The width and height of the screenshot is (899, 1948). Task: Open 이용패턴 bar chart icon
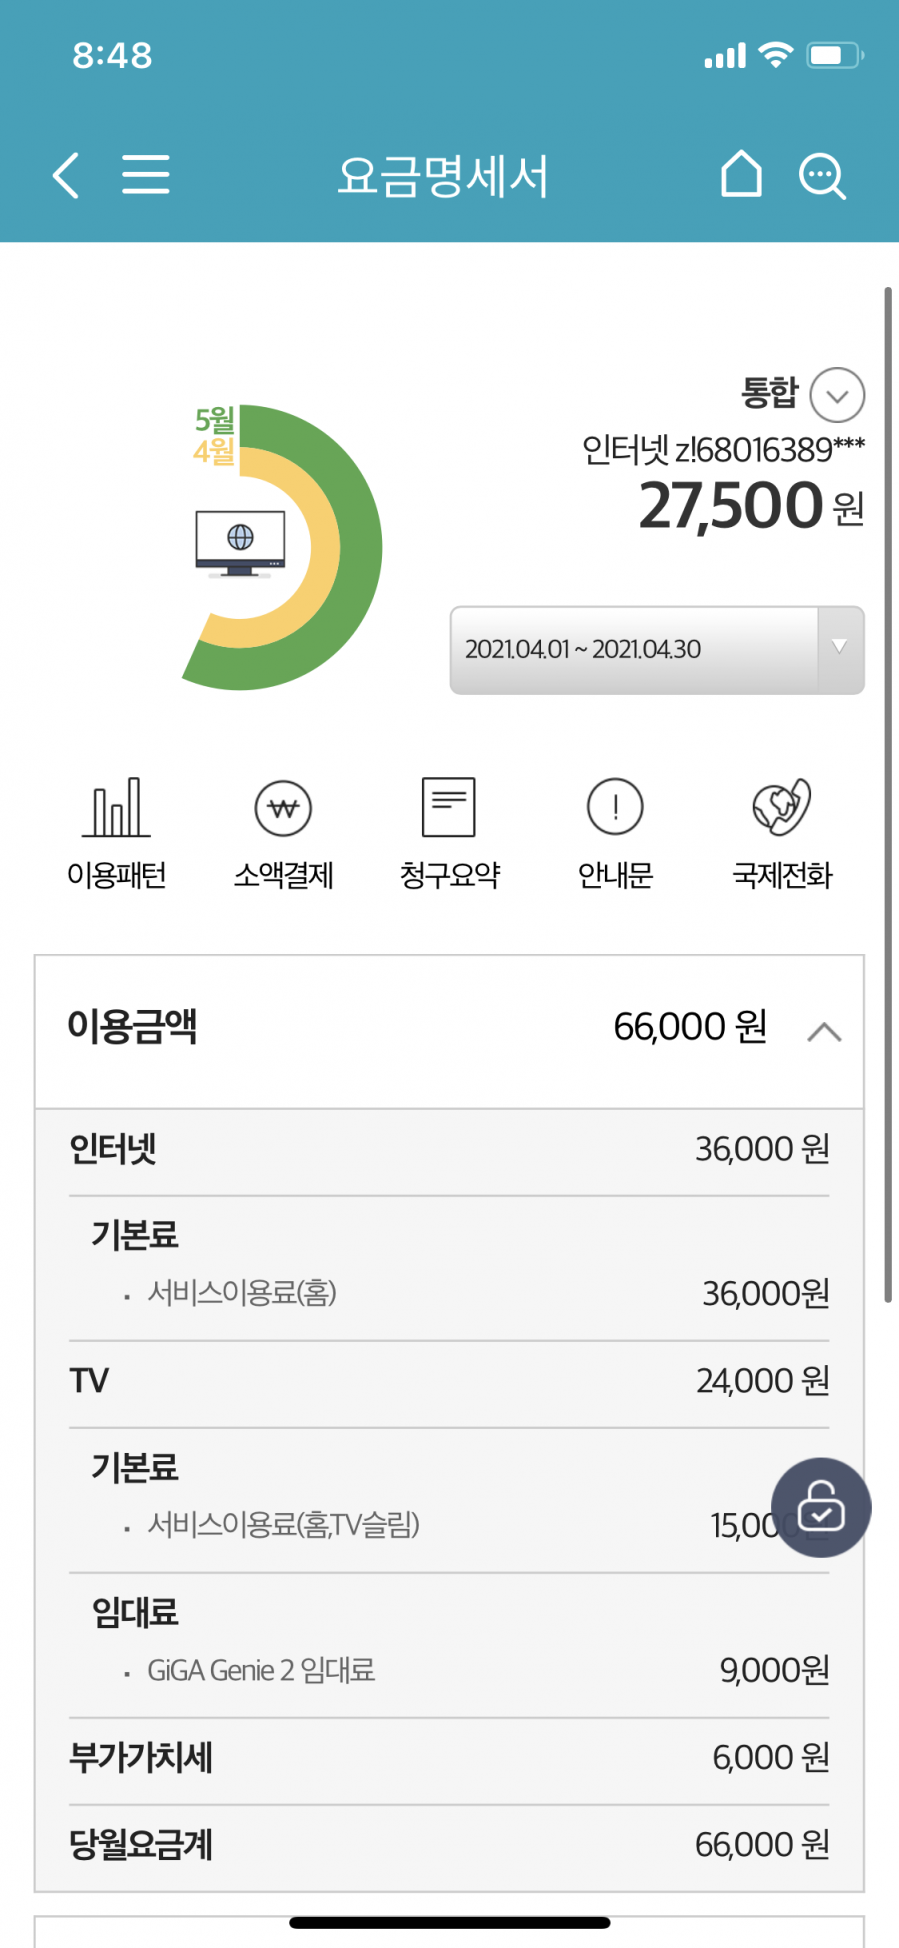[117, 808]
